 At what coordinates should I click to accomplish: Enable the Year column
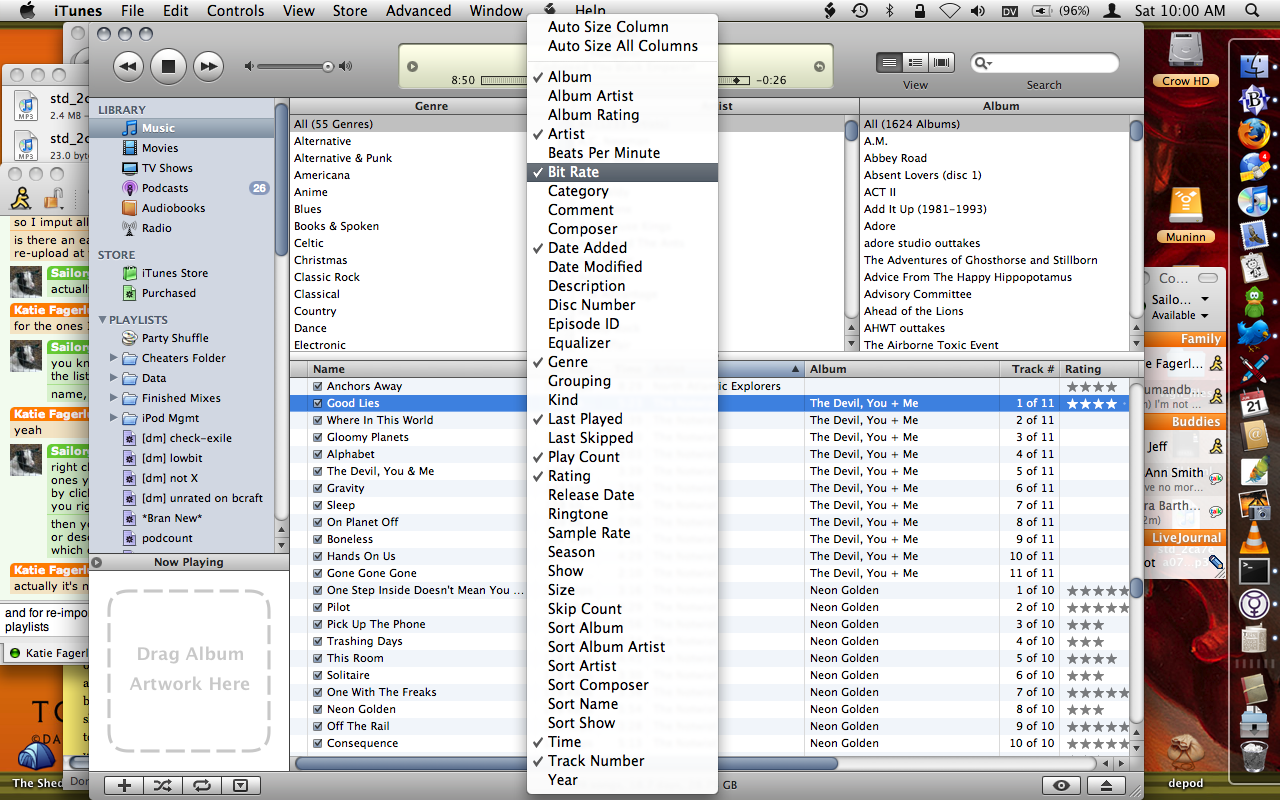(x=622, y=780)
